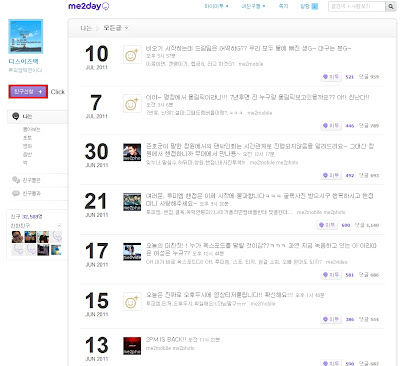Click the '17 JUN 2011' date
This screenshot has height=366, width=400.
(97, 255)
